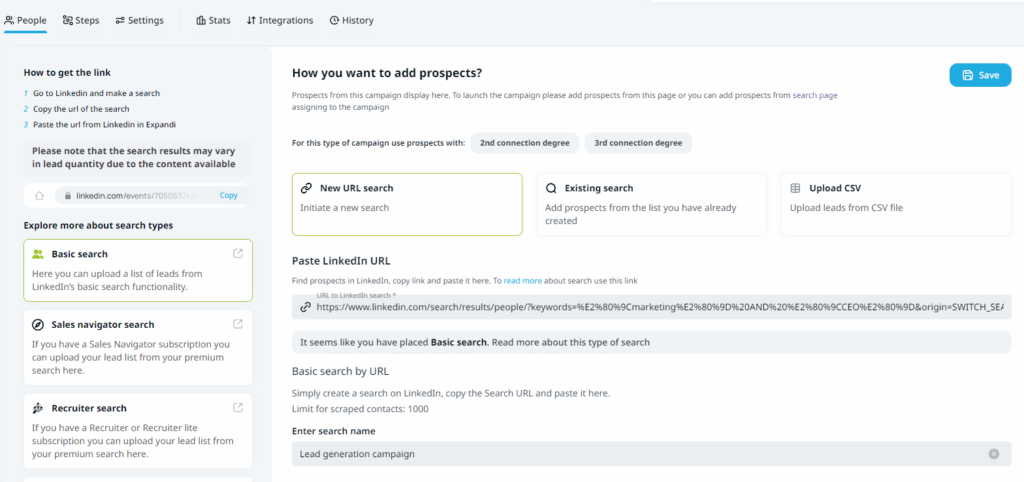
Task: Click the home icon near LinkedIn URL
Action: pyautogui.click(x=39, y=196)
